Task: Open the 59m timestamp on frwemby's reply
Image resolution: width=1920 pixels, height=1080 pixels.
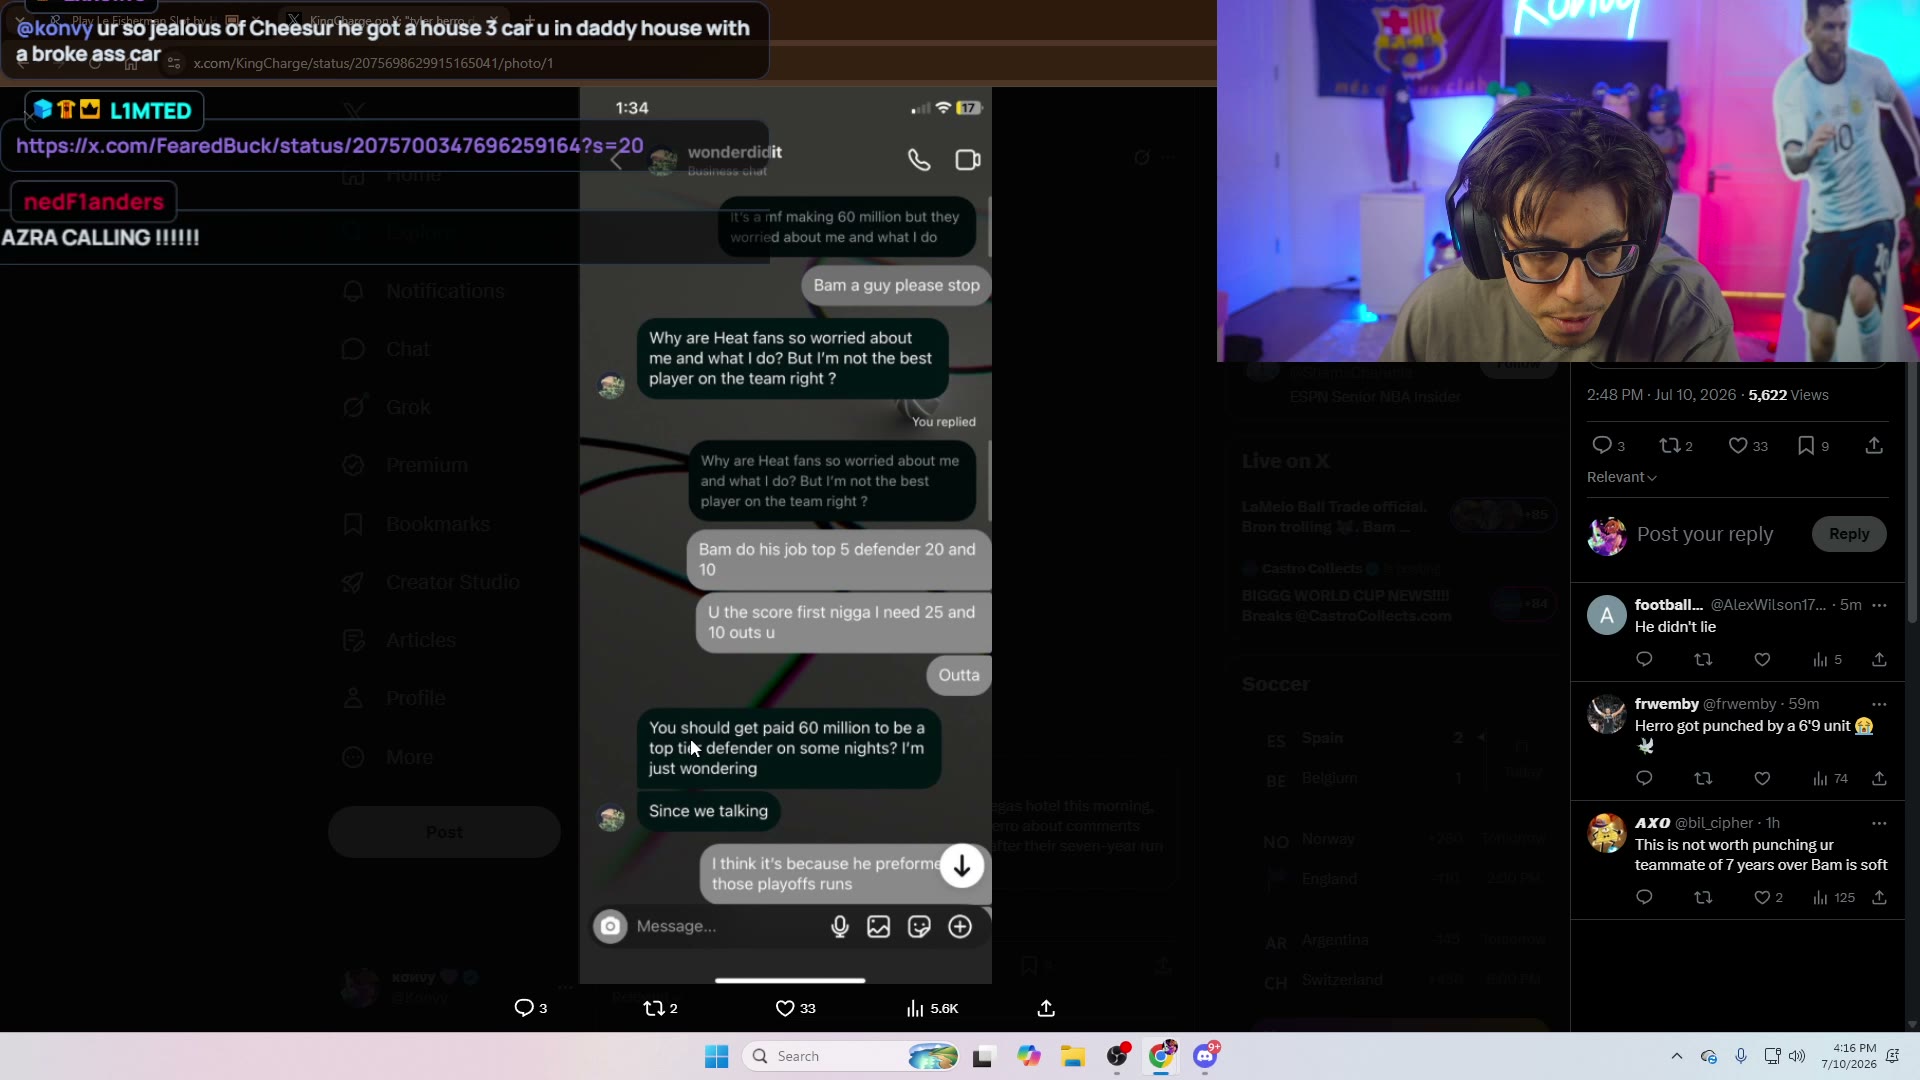Action: click(x=1803, y=704)
